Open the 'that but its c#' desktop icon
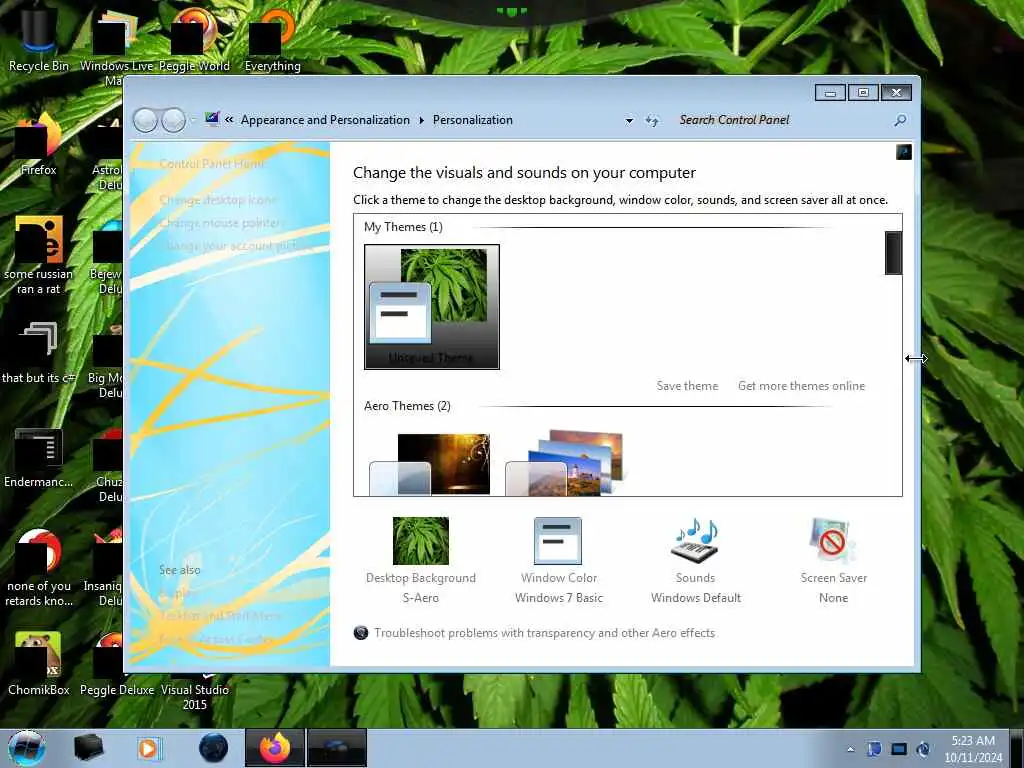The image size is (1024, 768). pyautogui.click(x=39, y=351)
